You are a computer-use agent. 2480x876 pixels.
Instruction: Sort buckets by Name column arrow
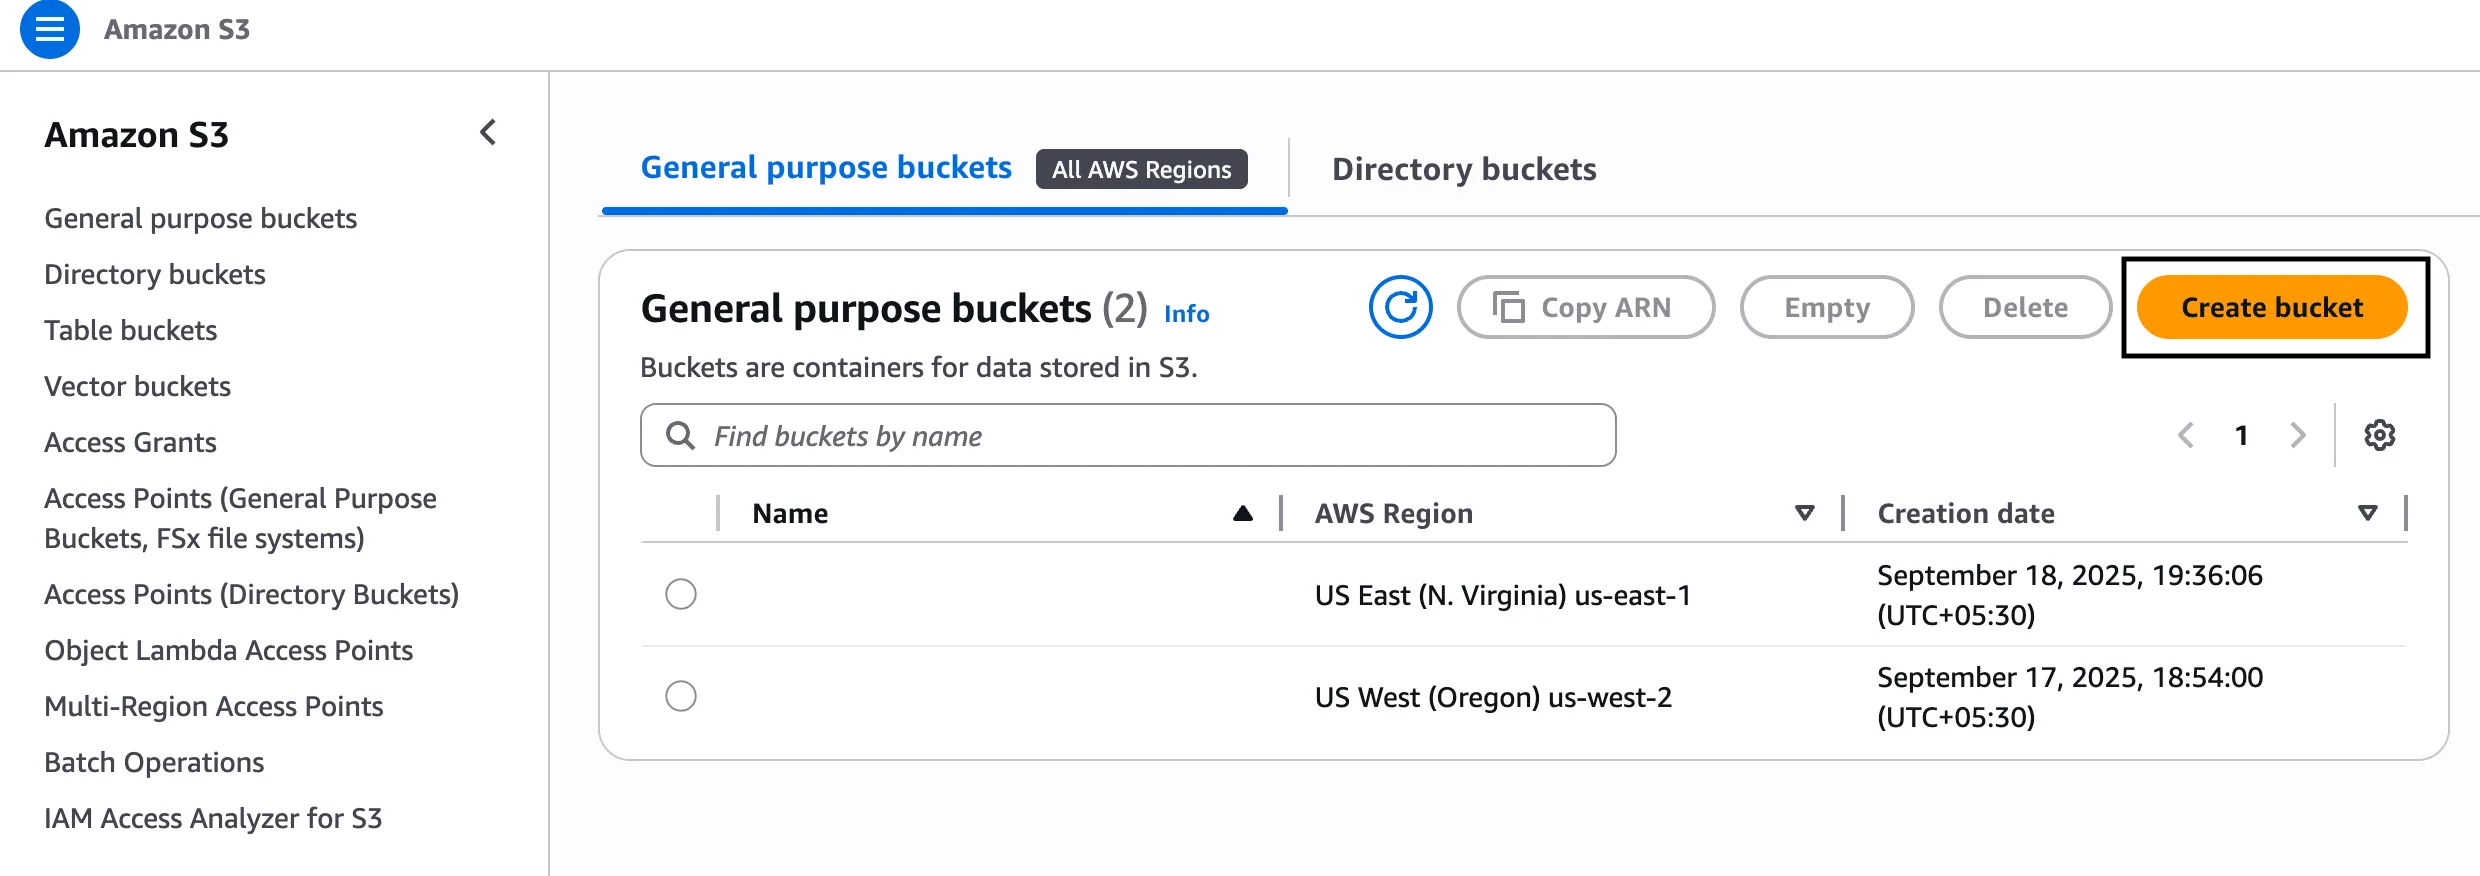[x=1242, y=513]
